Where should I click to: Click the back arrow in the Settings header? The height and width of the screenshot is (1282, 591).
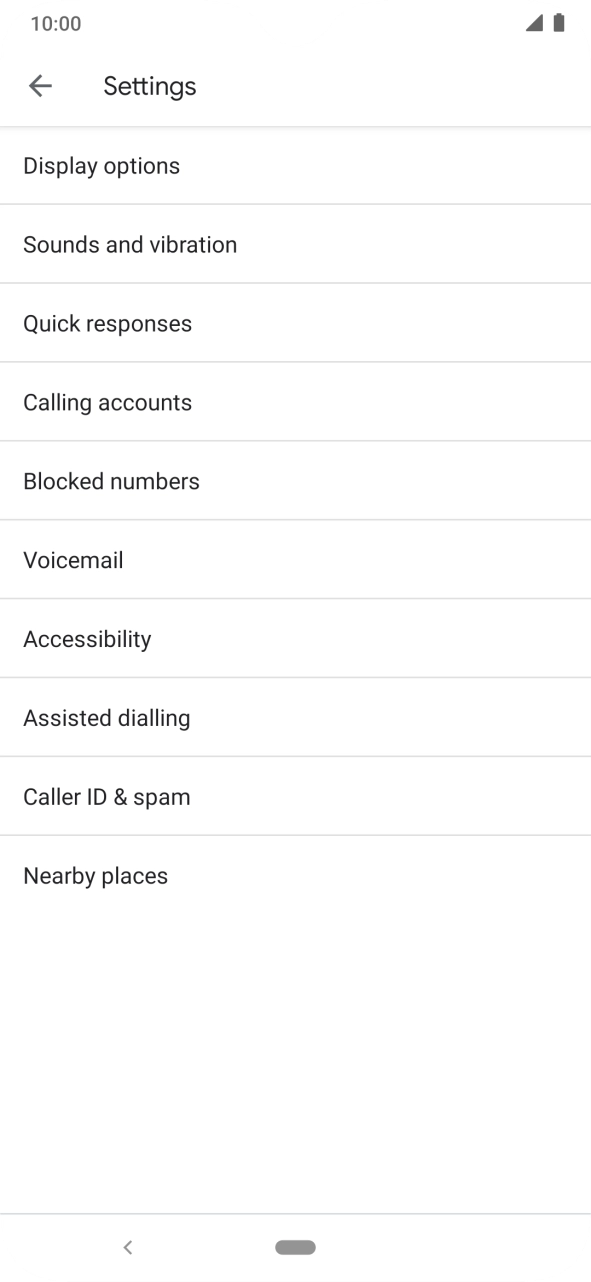[40, 86]
